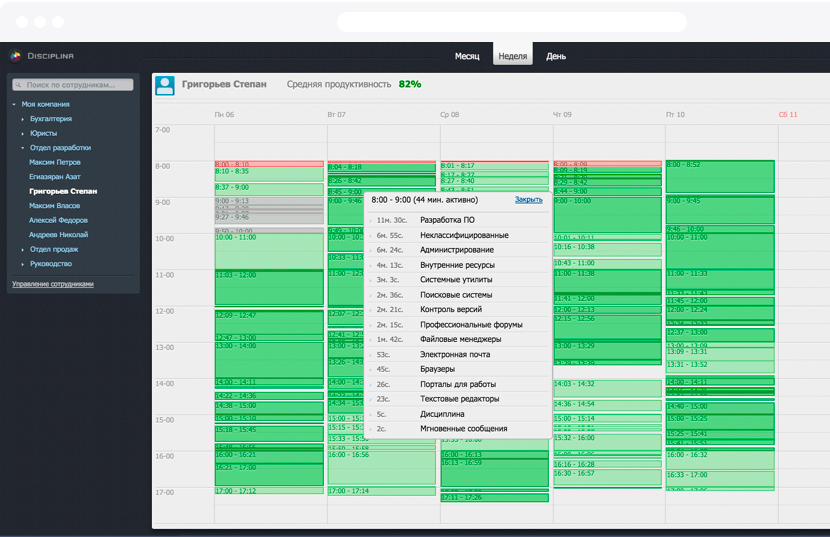830x537 pixels.
Task: Click the Порталы для работы row
Action: tap(458, 384)
